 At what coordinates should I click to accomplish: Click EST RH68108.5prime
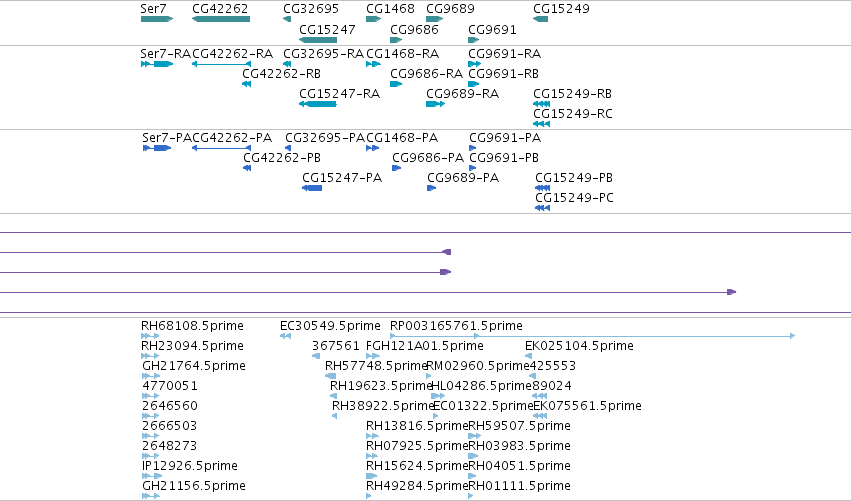click(150, 337)
